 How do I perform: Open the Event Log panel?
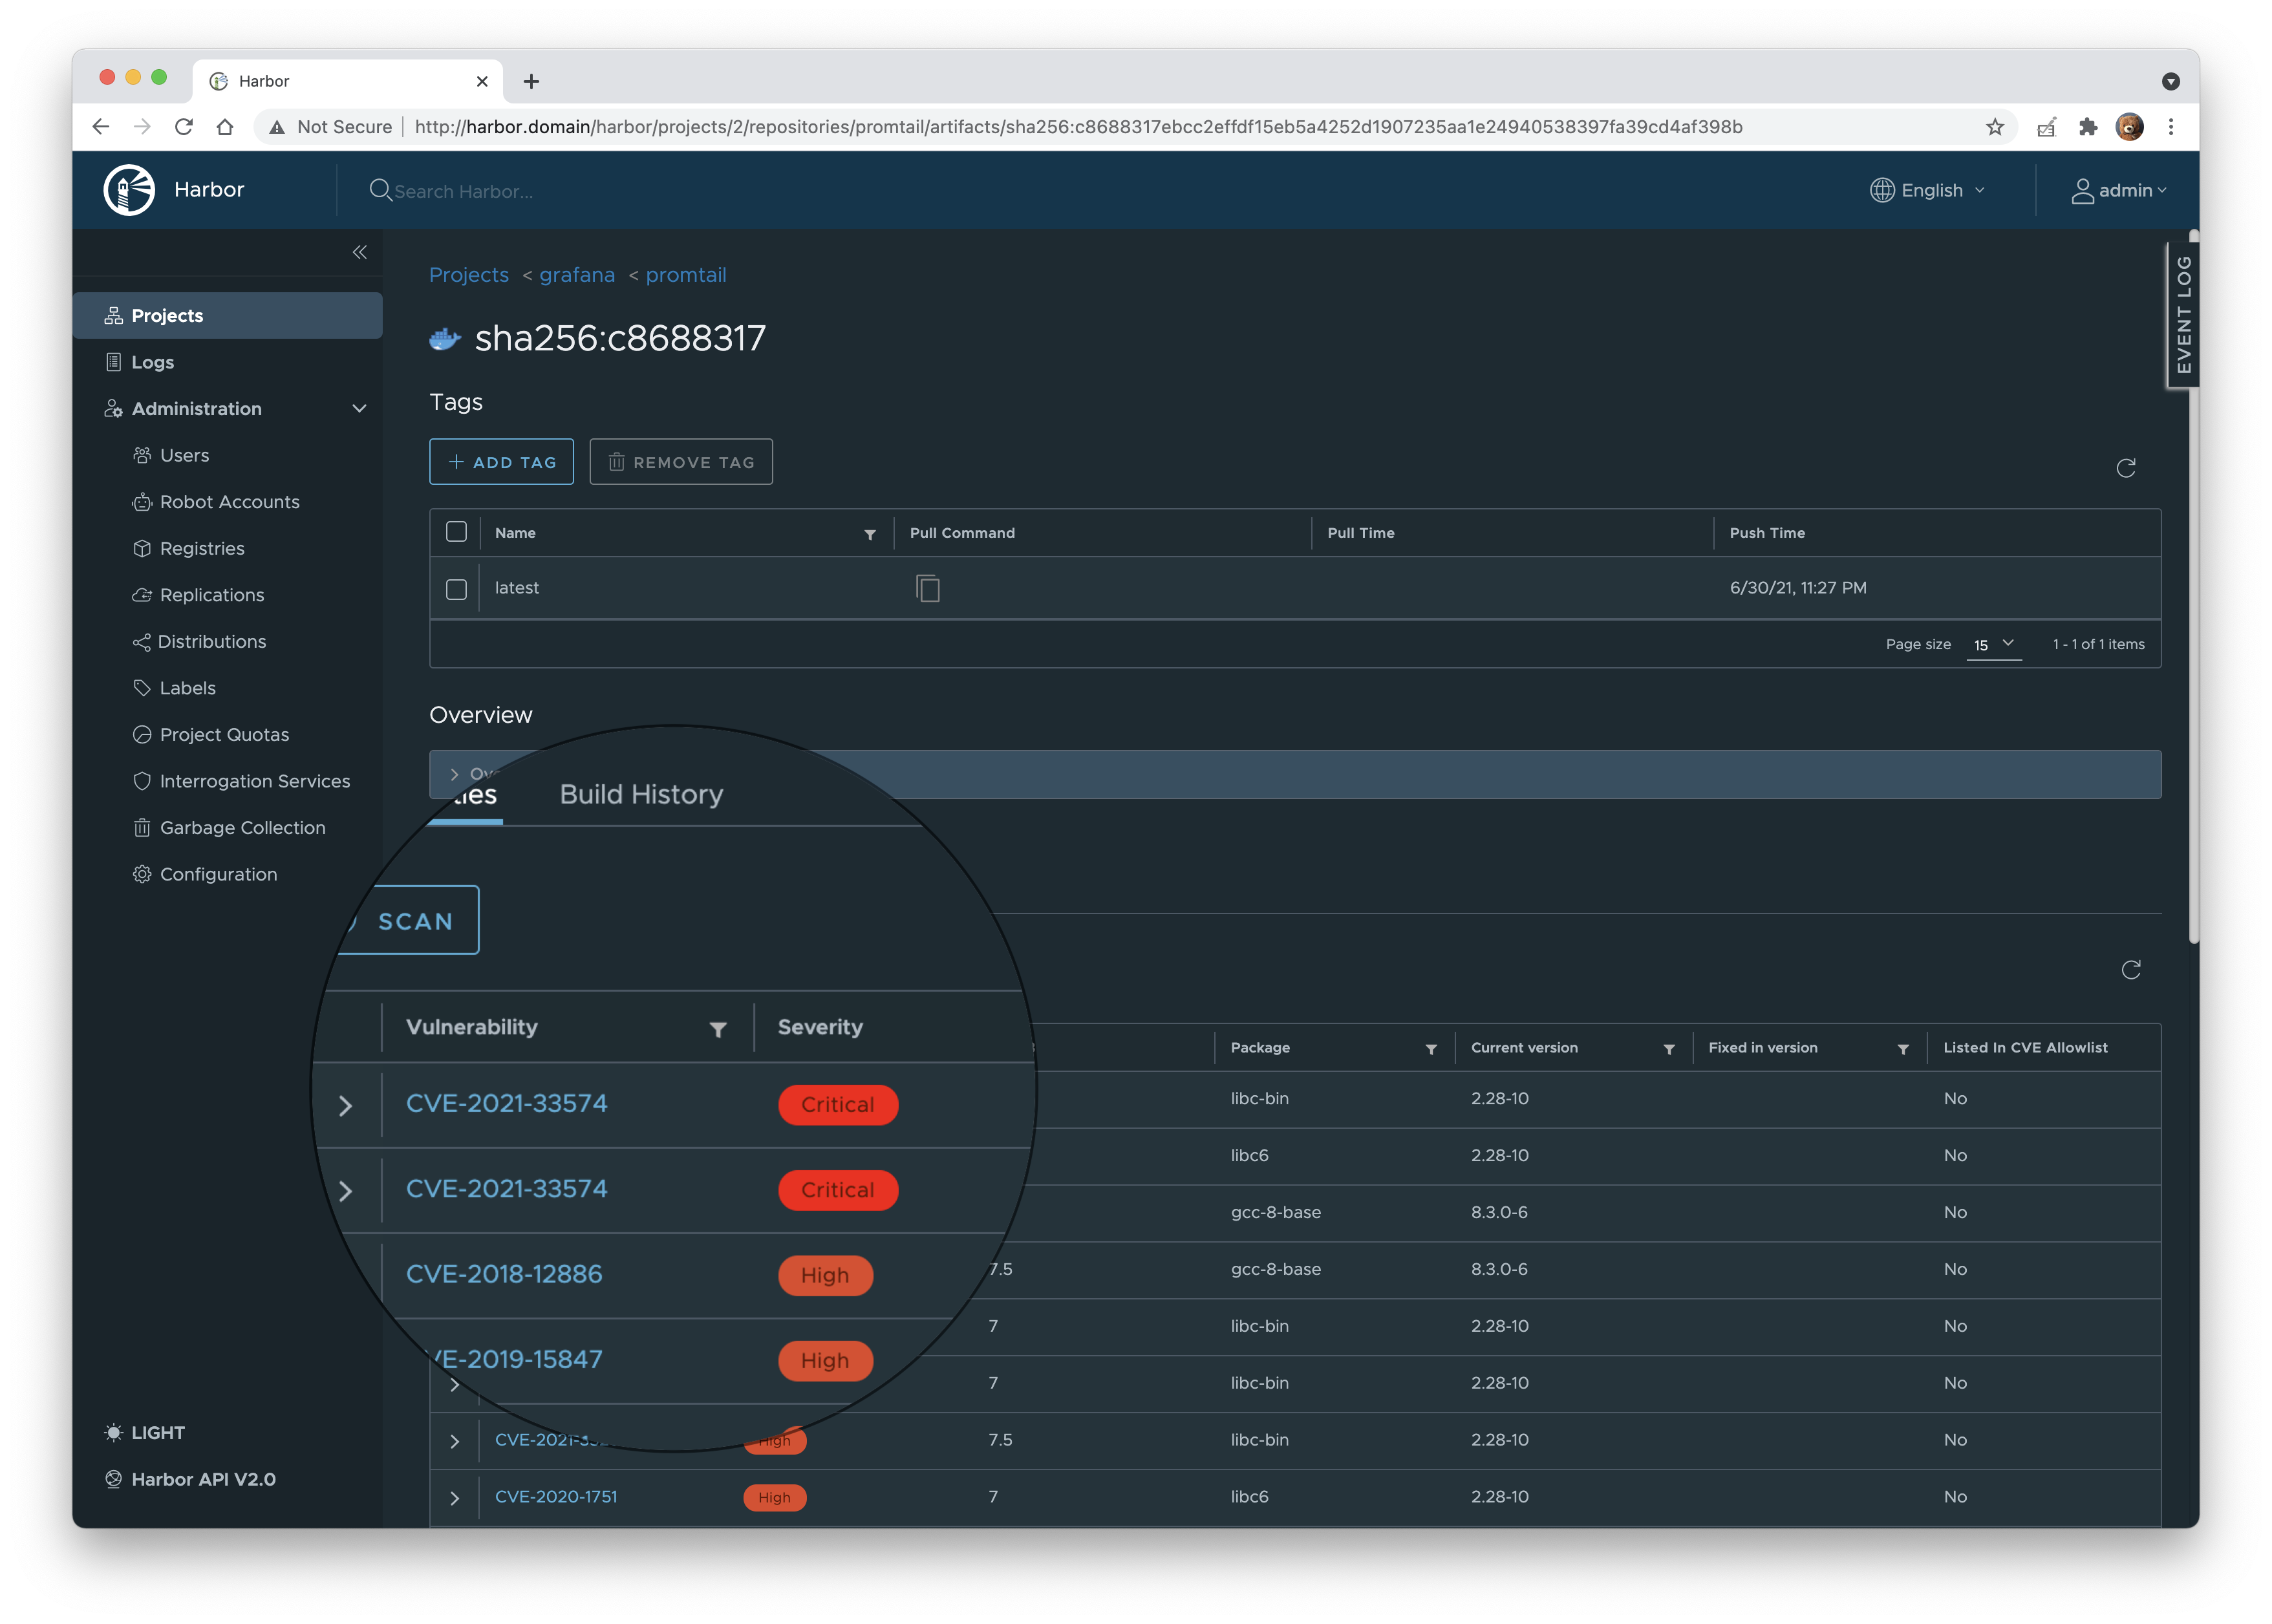(x=2185, y=313)
